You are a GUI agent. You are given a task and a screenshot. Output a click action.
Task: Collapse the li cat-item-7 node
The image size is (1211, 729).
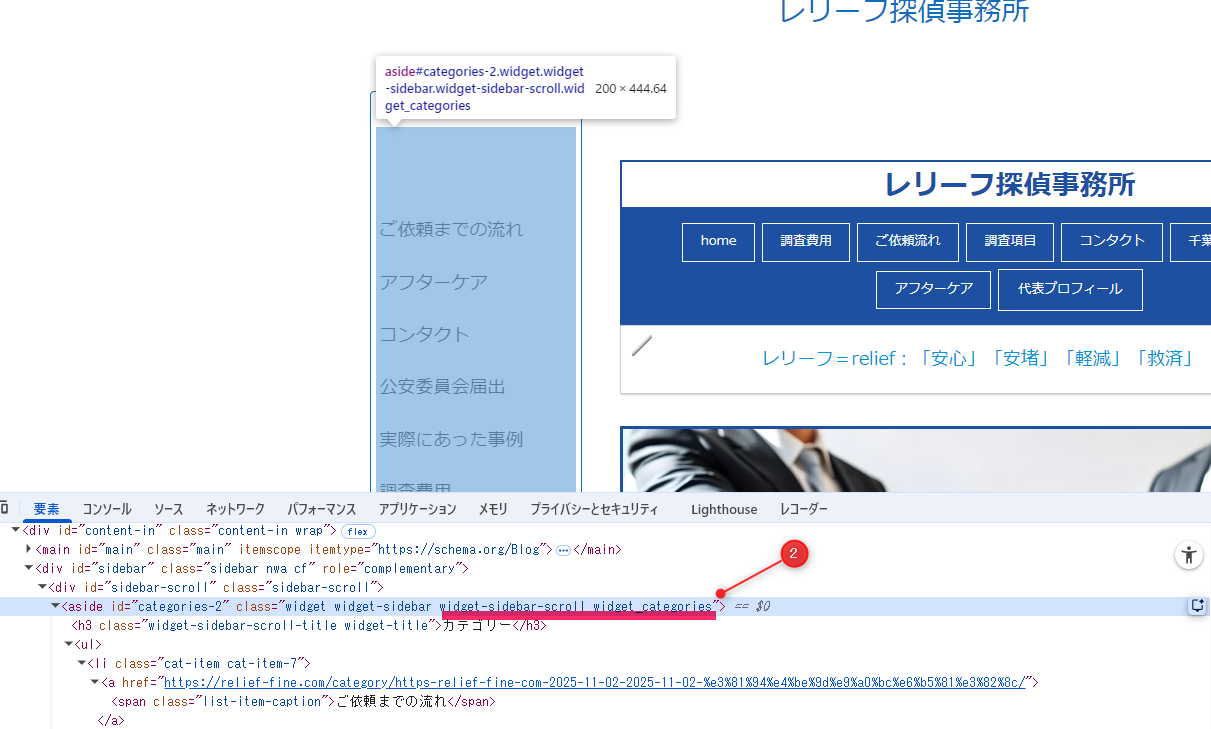pos(81,663)
